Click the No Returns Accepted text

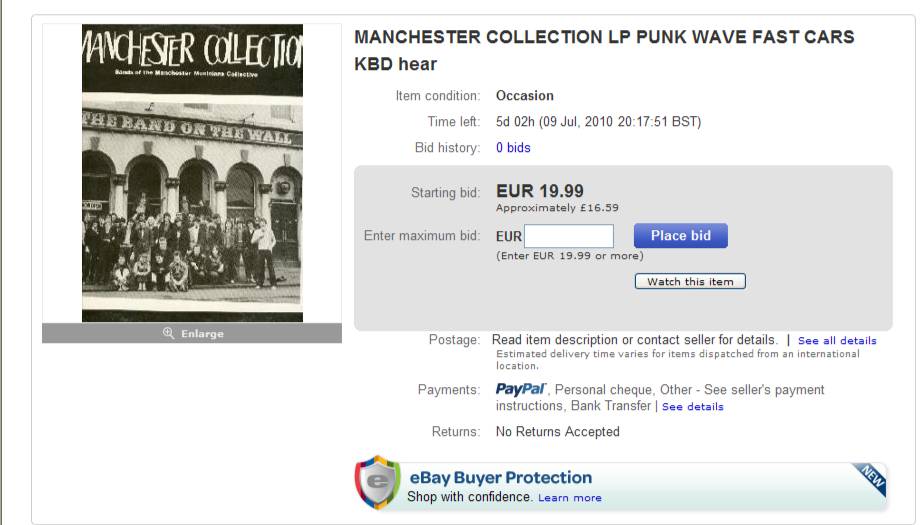pyautogui.click(x=557, y=432)
